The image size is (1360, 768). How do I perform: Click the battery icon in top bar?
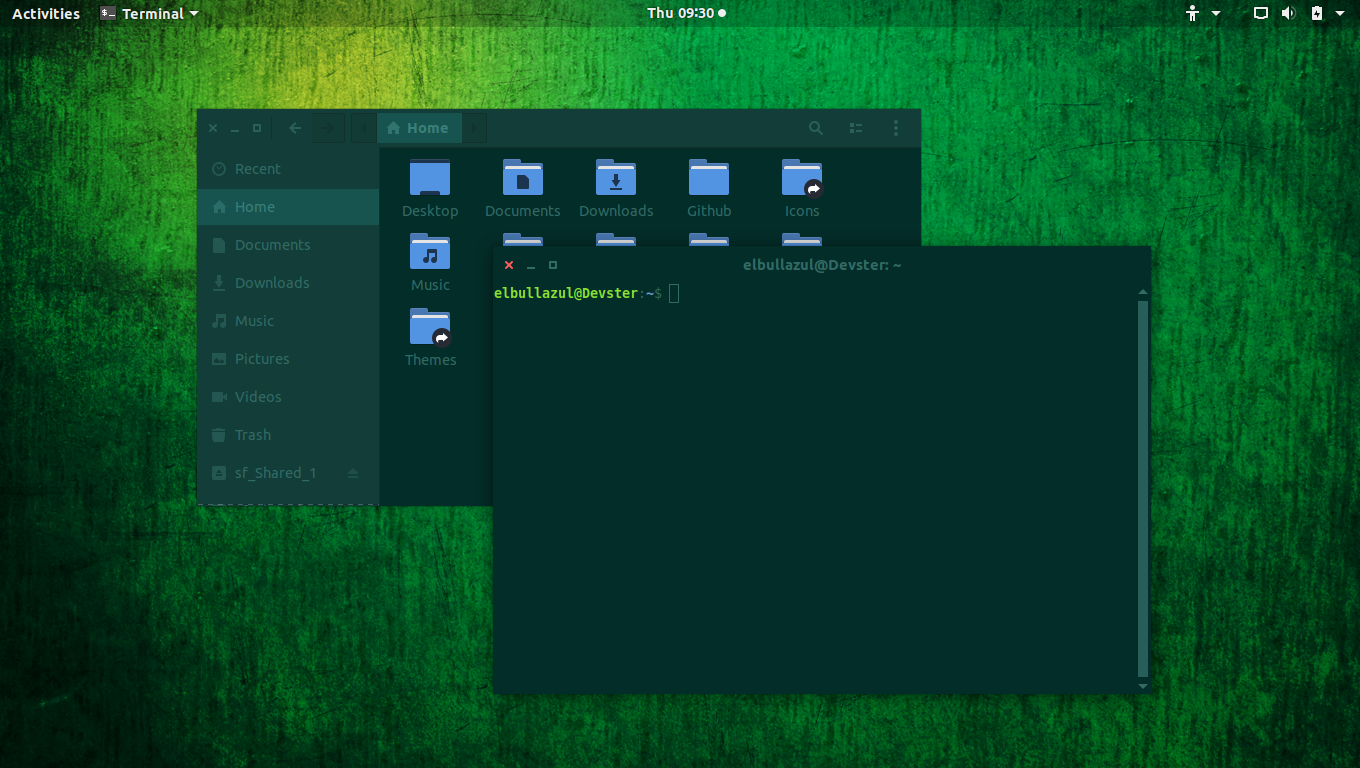pyautogui.click(x=1317, y=13)
